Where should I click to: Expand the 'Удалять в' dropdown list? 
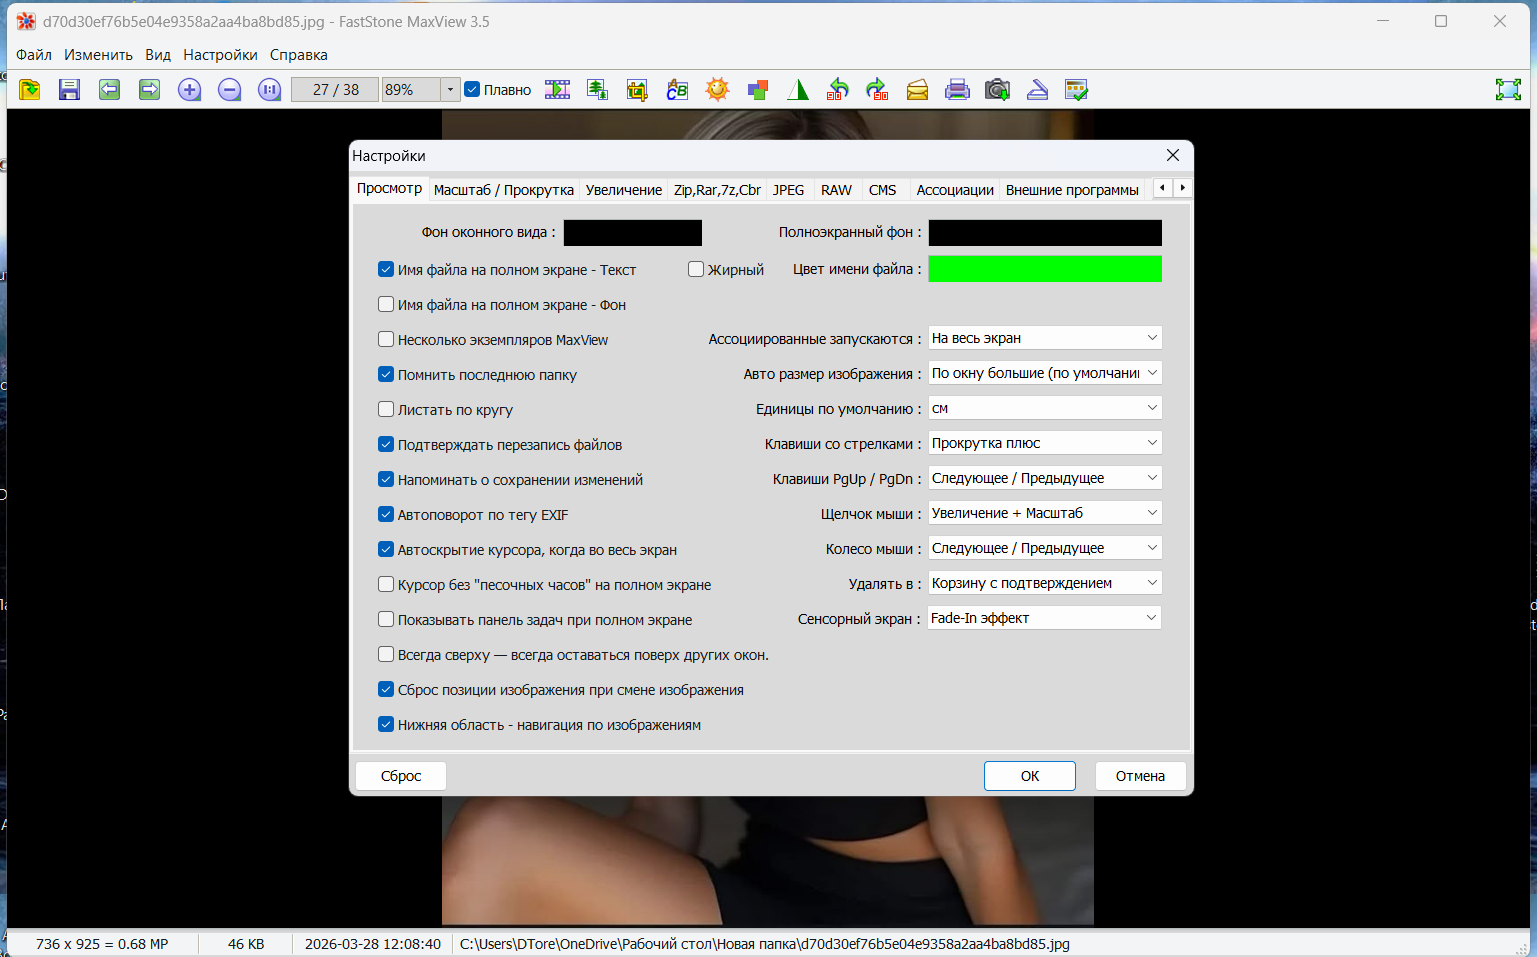(x=1044, y=583)
